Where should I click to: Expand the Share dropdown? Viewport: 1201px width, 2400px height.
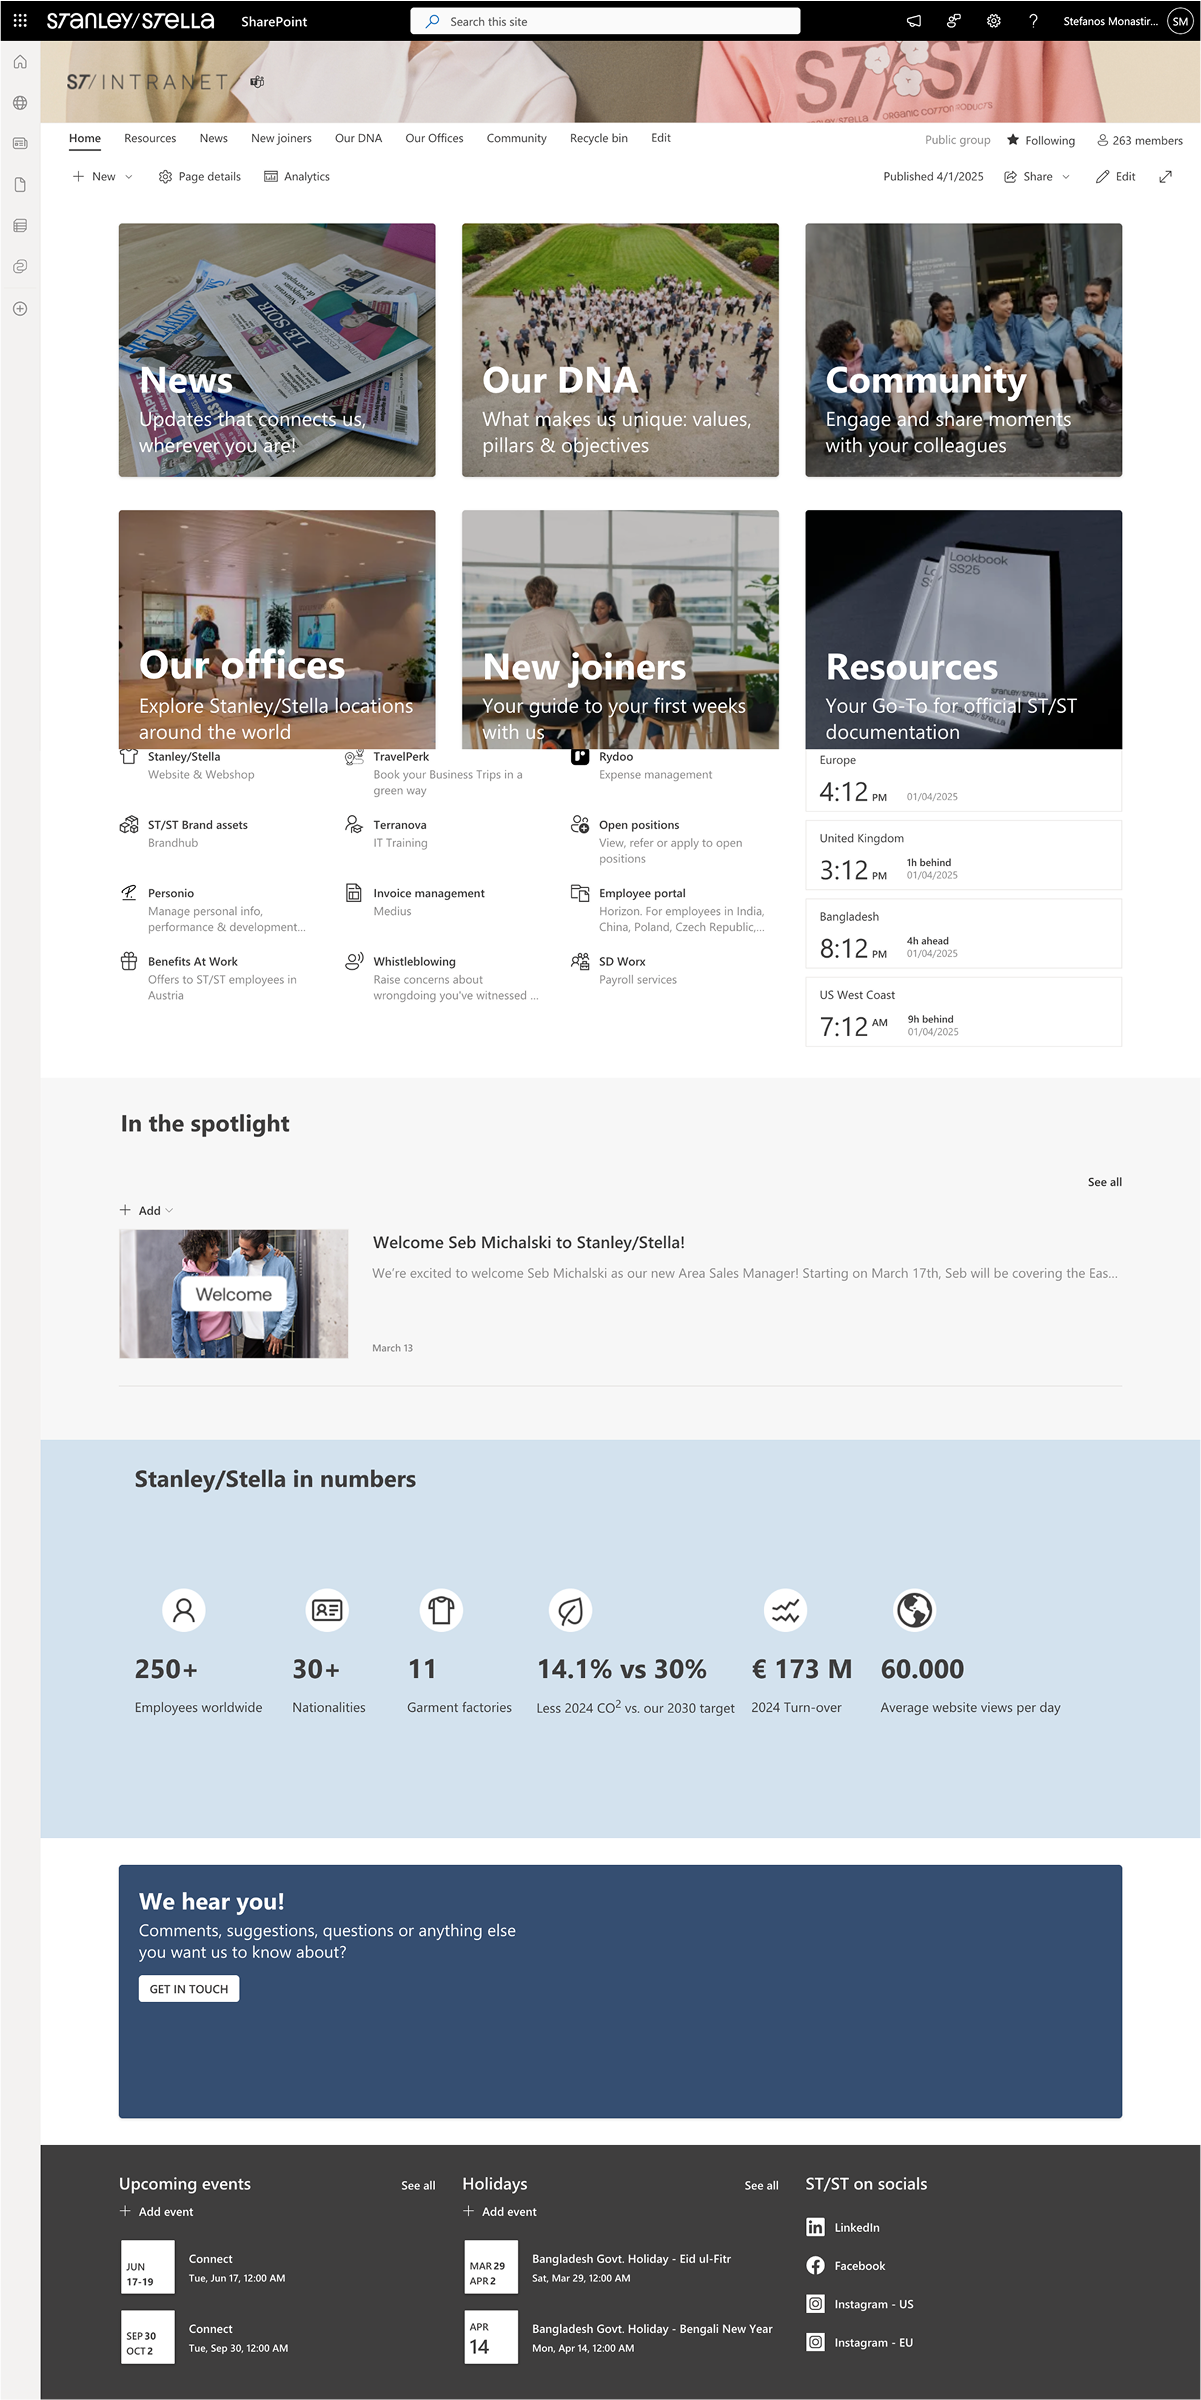pos(1037,177)
